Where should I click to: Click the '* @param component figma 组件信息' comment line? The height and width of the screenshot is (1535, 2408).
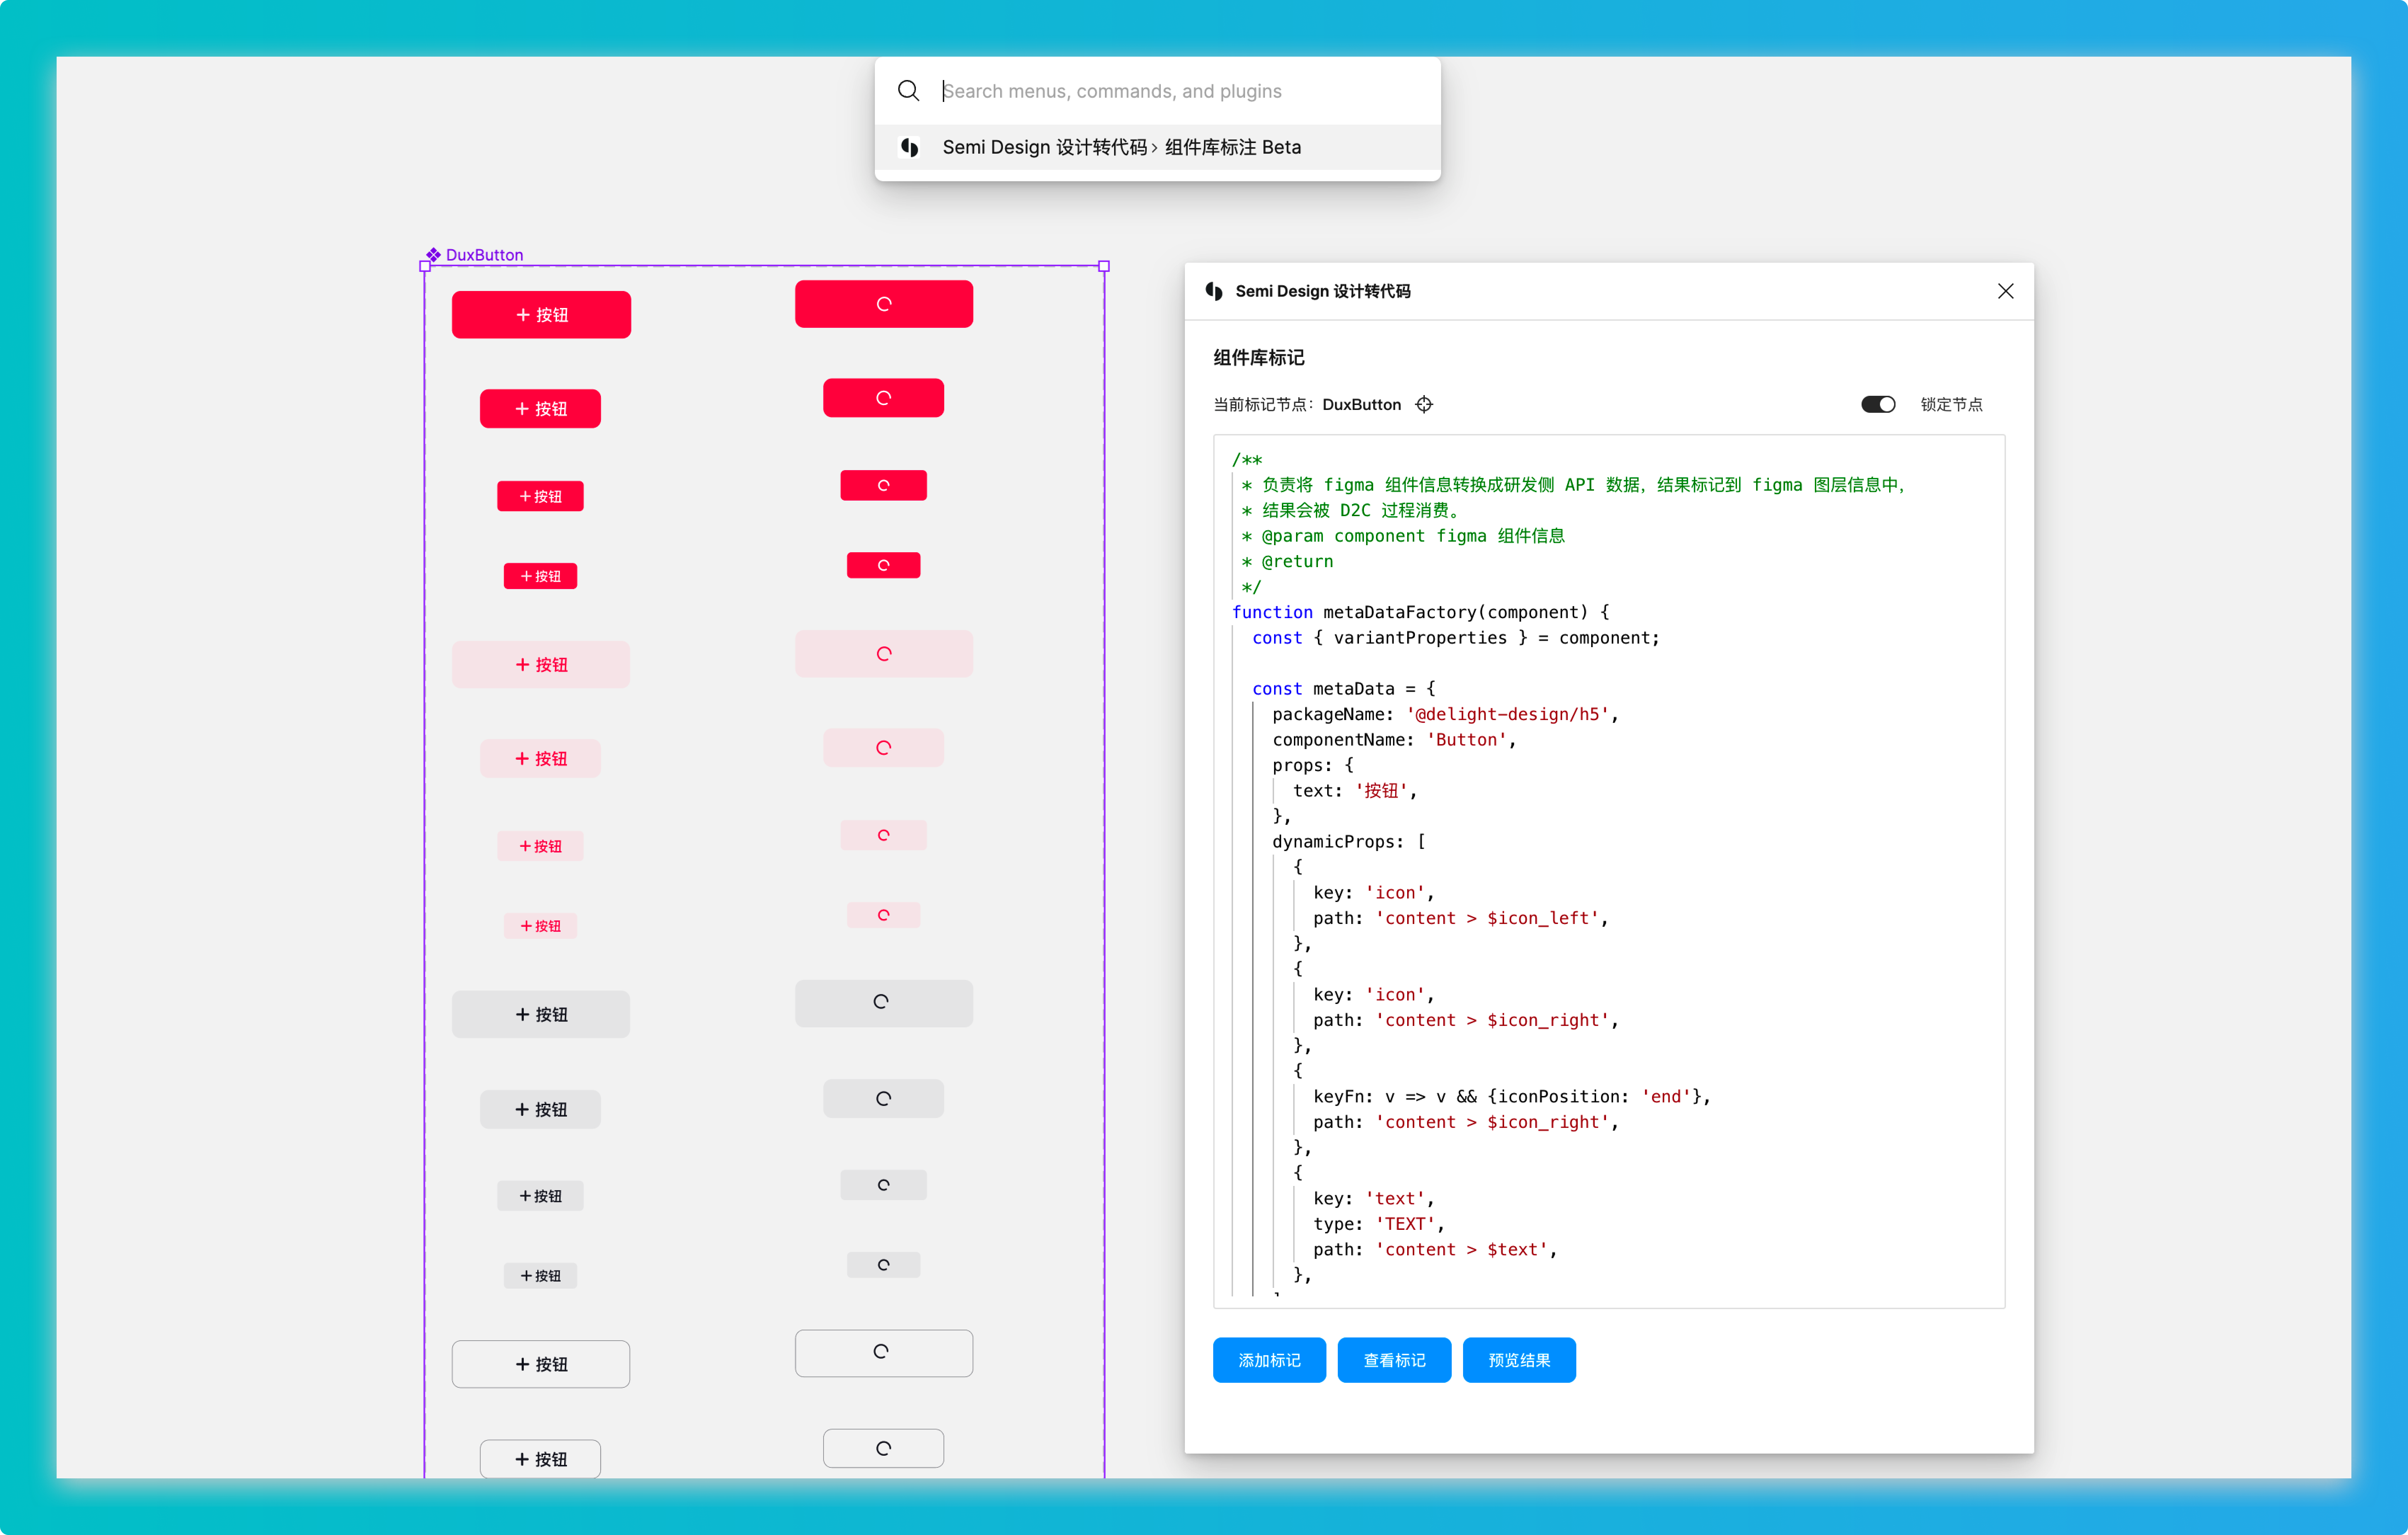1403,536
